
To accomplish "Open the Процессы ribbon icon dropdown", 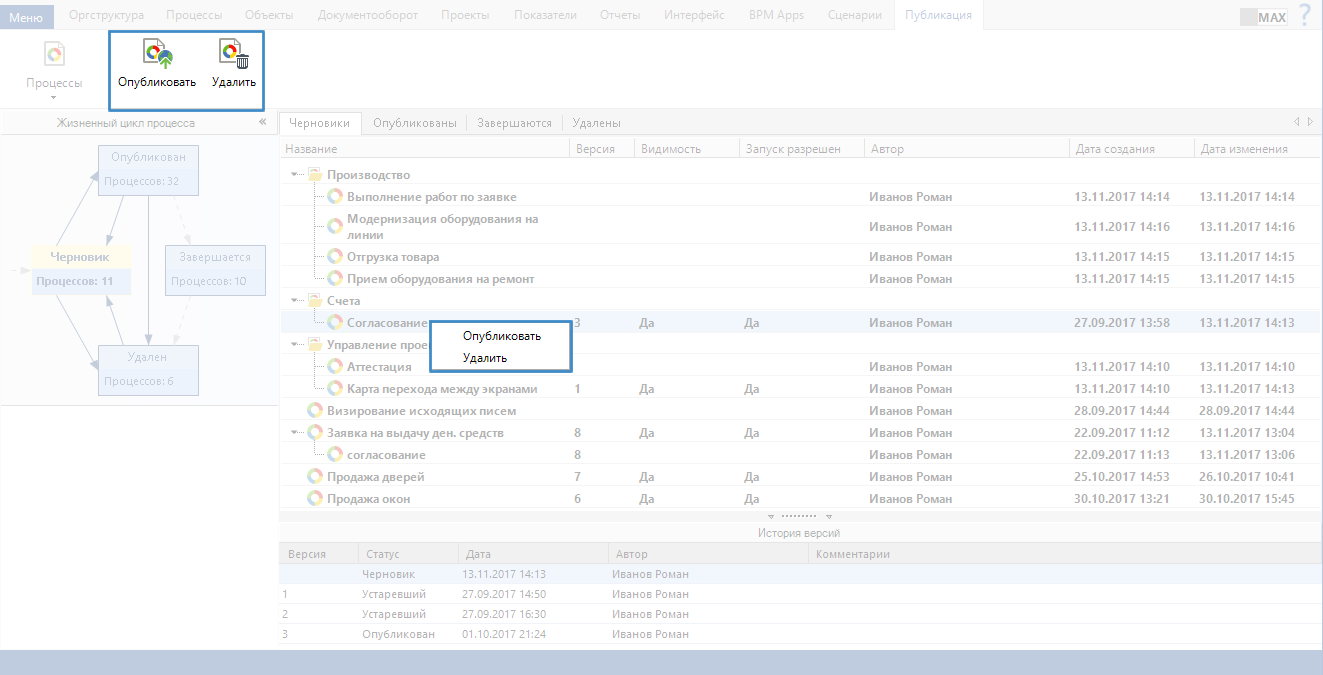I will coord(54,98).
